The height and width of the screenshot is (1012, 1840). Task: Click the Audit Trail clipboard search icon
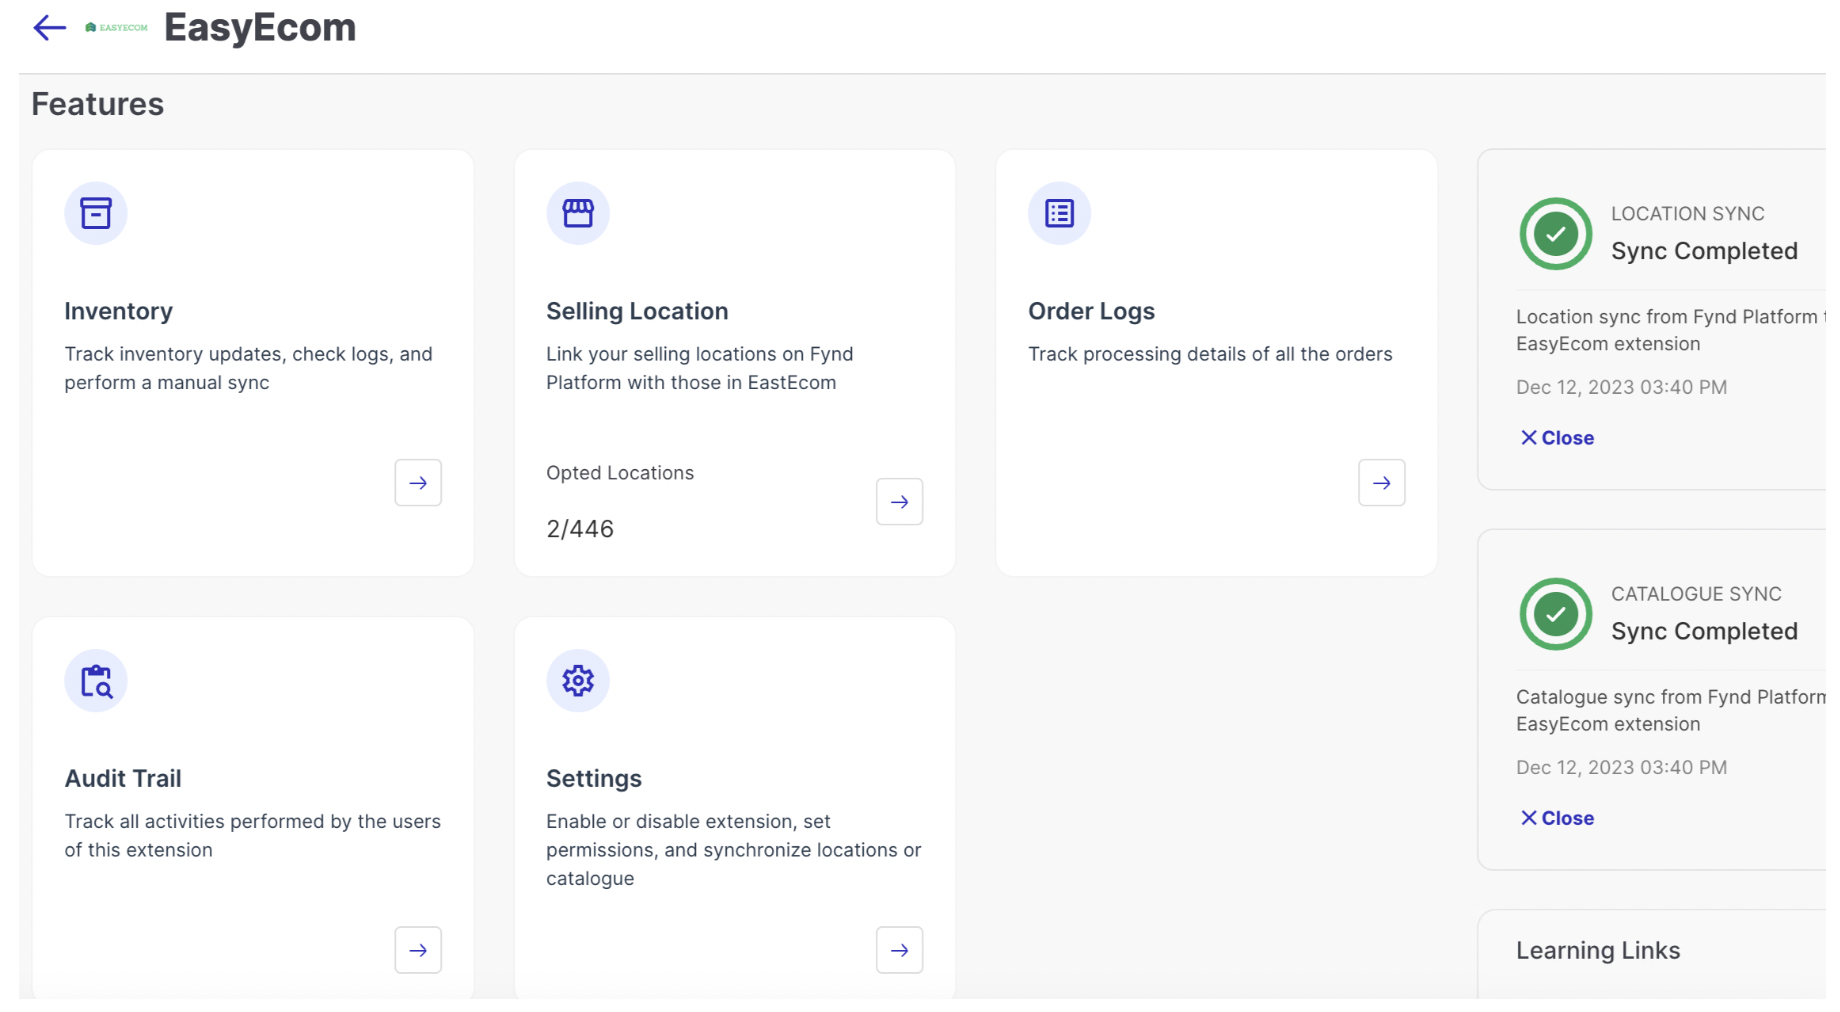(96, 681)
